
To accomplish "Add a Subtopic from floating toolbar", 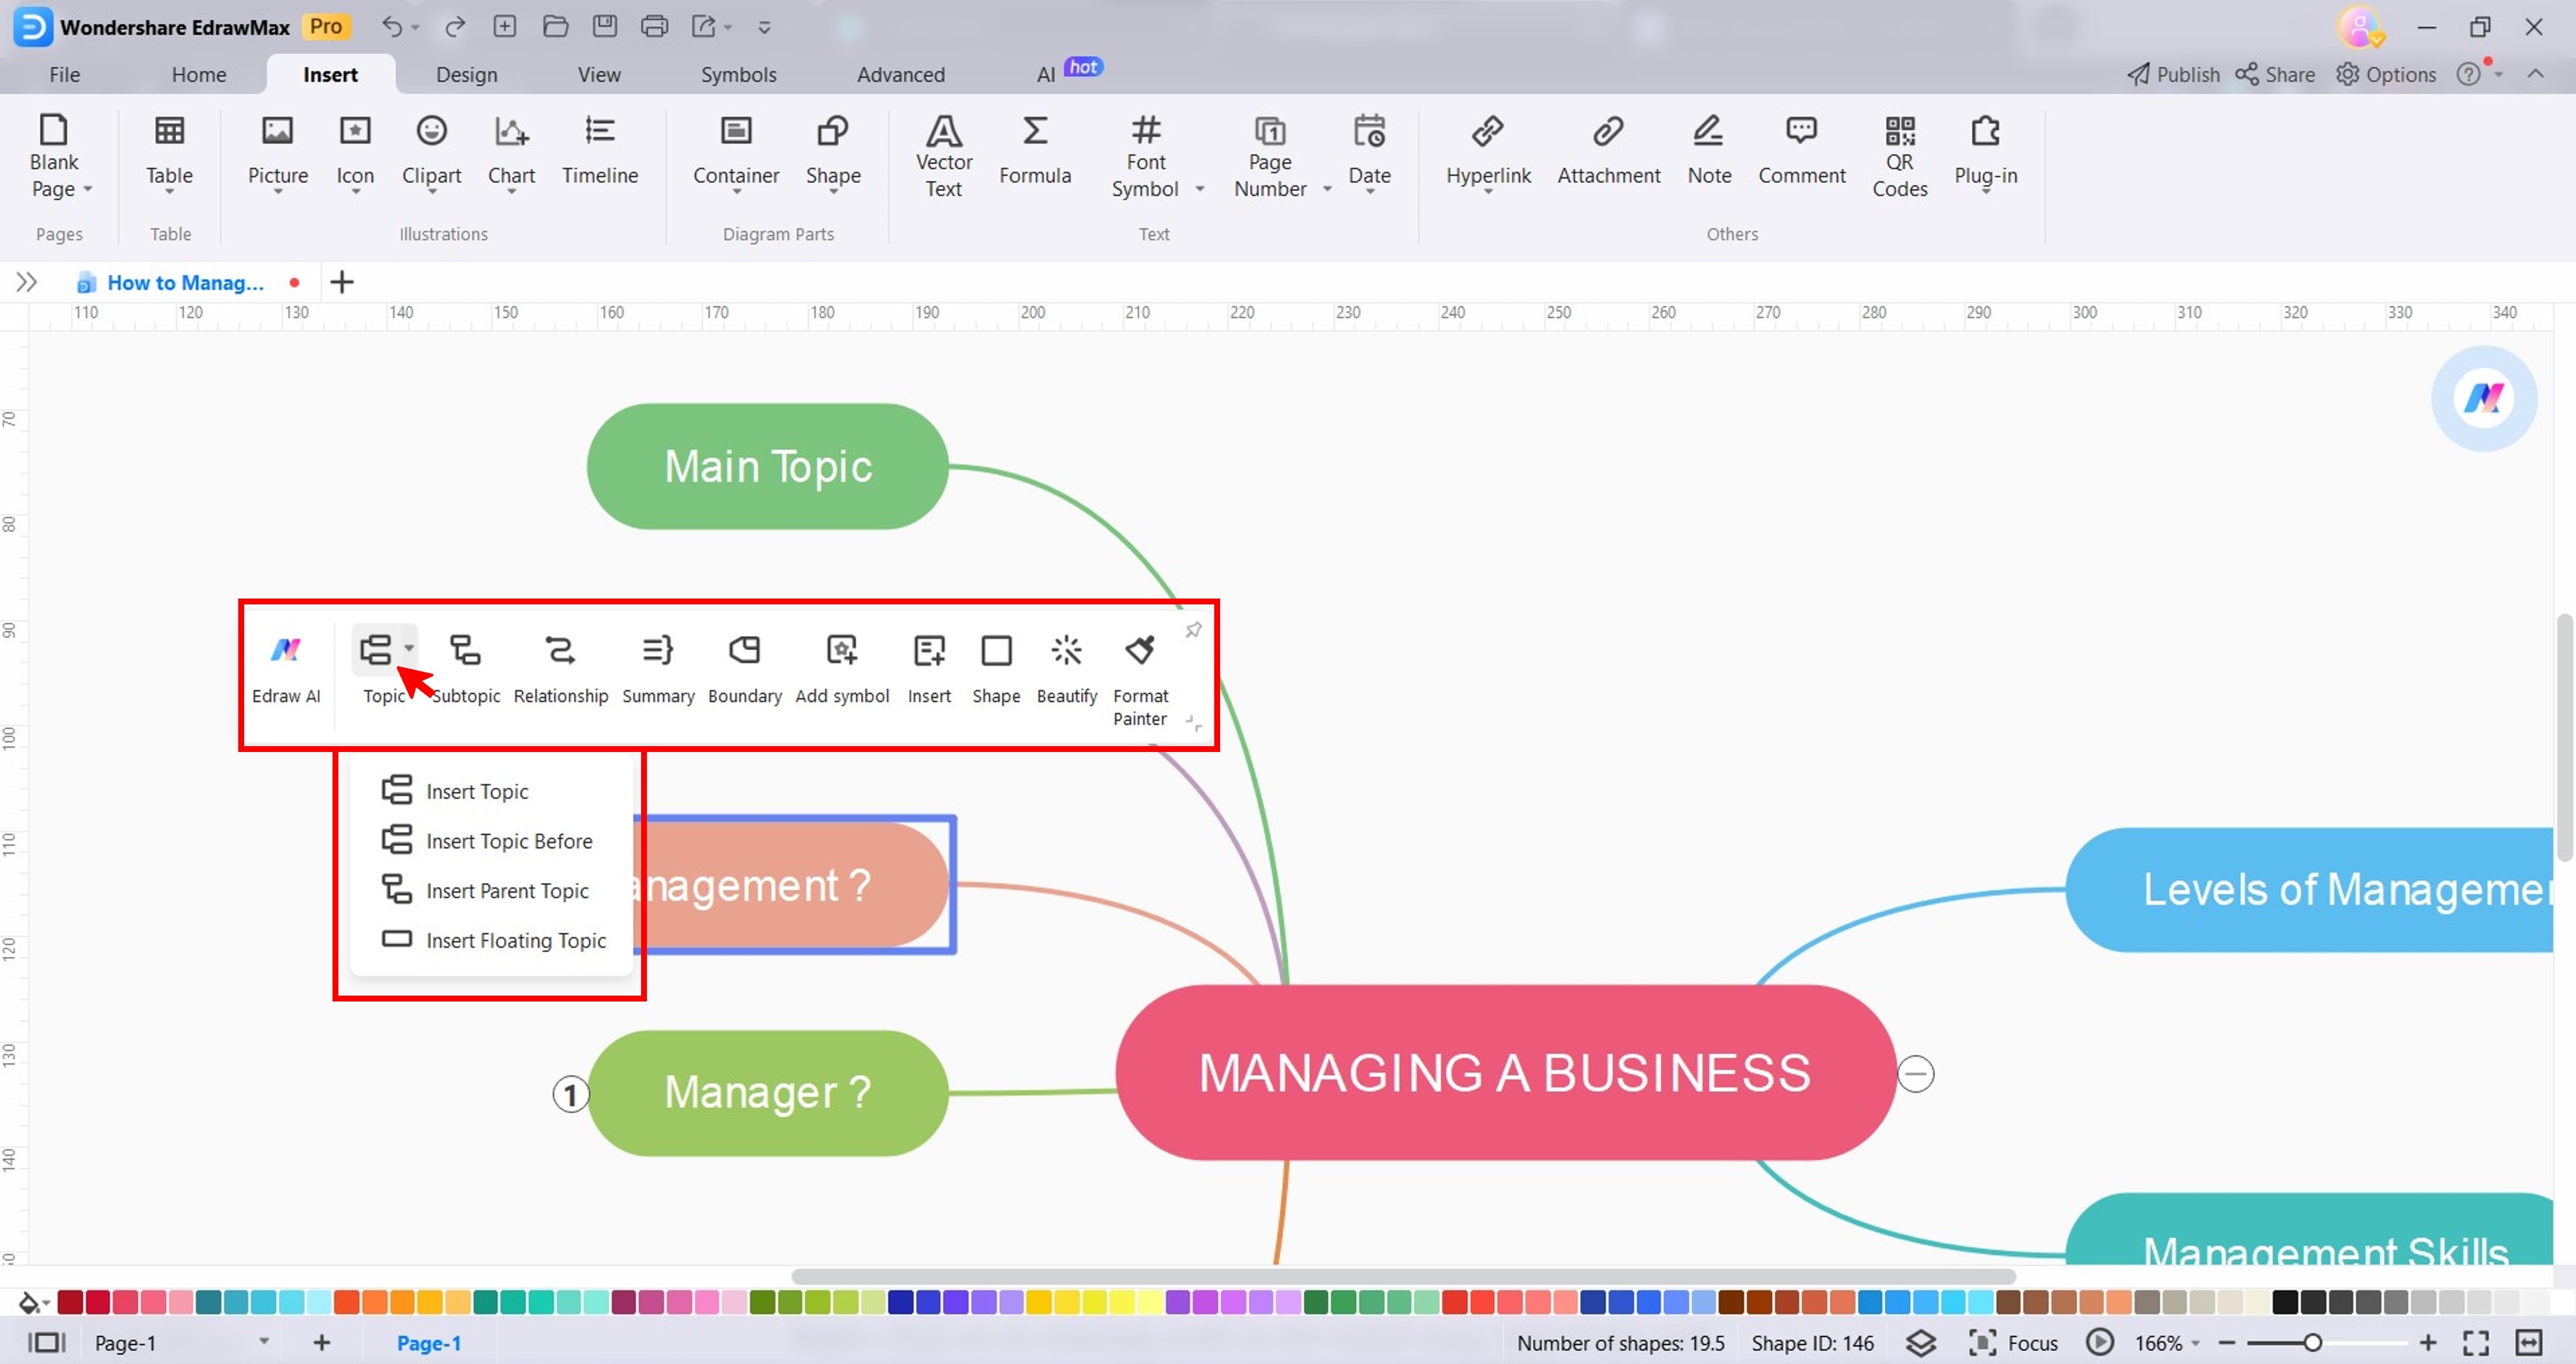I will (x=465, y=670).
